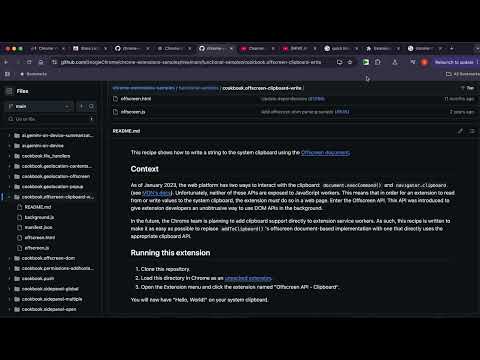Open the functional-samples breadcrumb link
The width and height of the screenshot is (480, 360).
point(199,88)
